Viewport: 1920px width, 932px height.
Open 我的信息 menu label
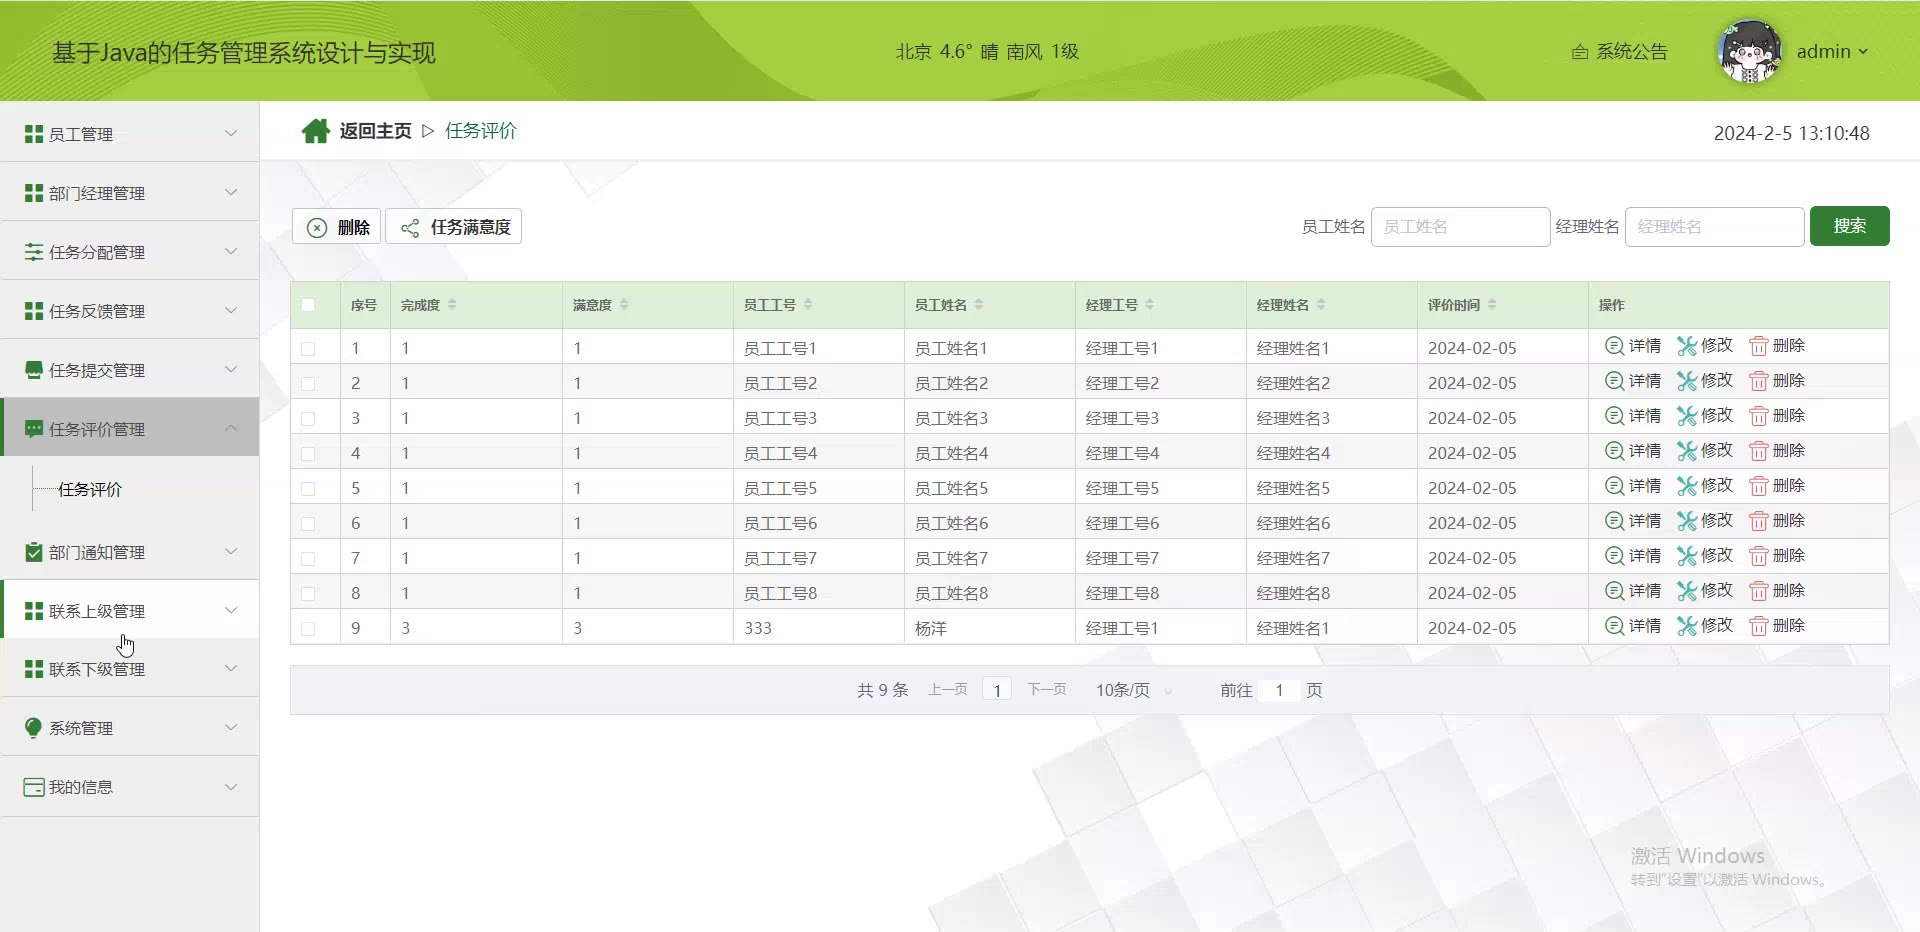tap(81, 787)
